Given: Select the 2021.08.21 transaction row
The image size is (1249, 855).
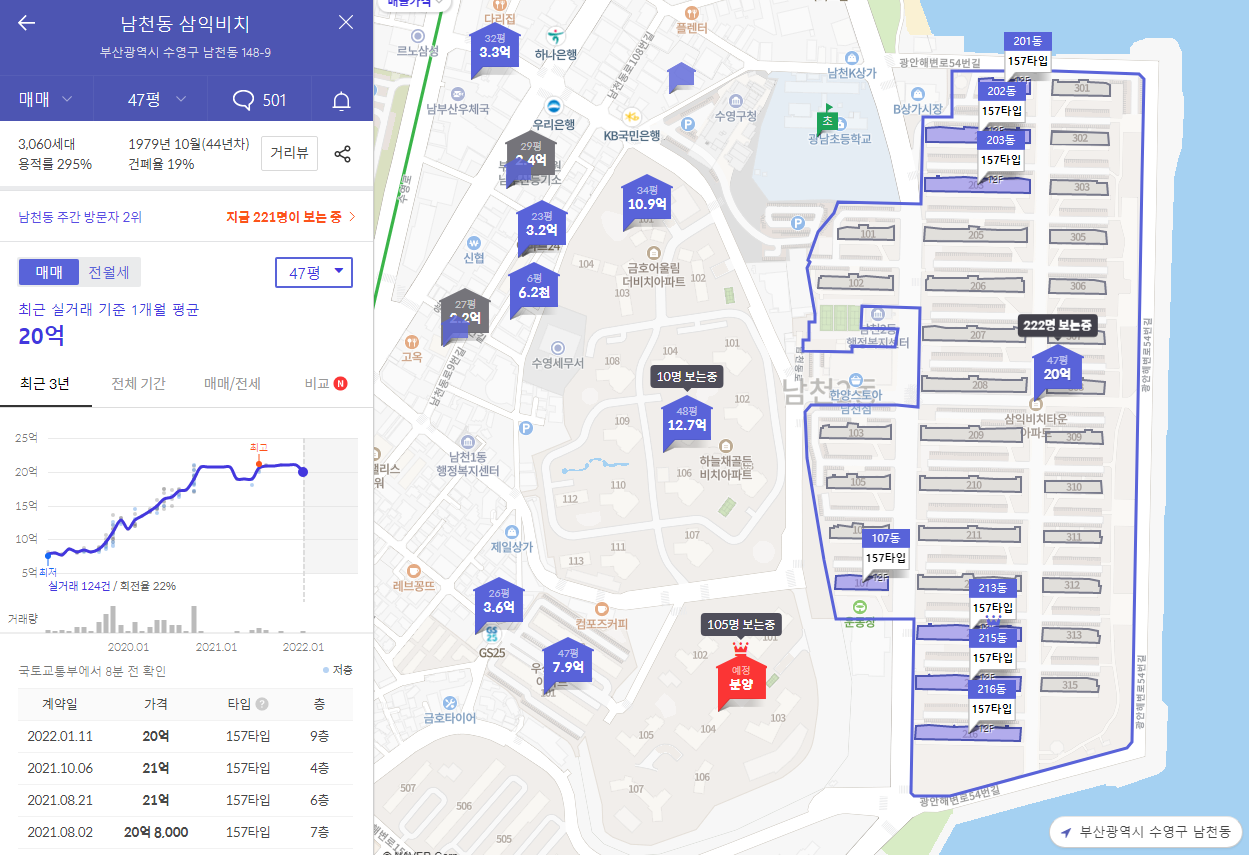Looking at the screenshot, I should pyautogui.click(x=185, y=800).
